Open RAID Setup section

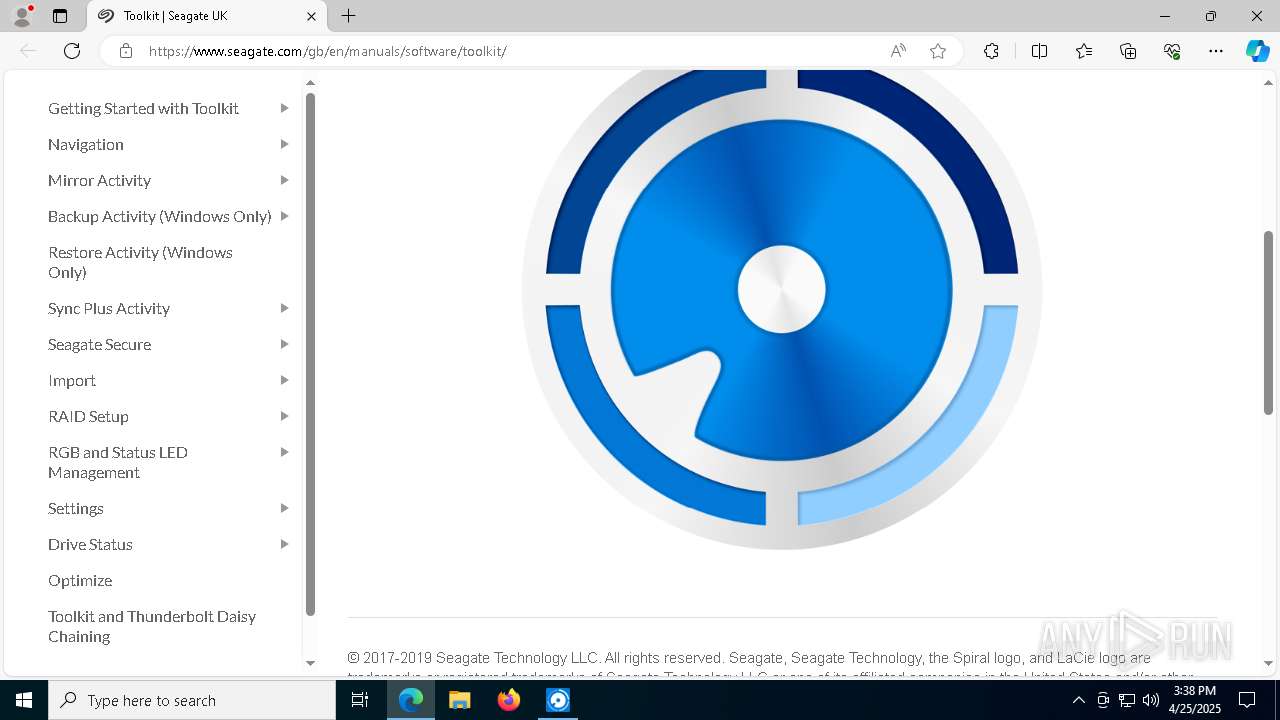click(88, 416)
